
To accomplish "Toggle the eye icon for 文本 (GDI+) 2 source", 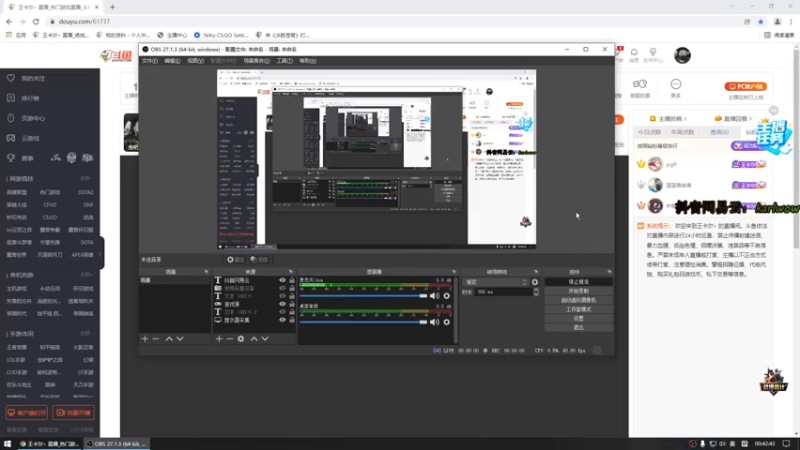I will click(x=282, y=312).
